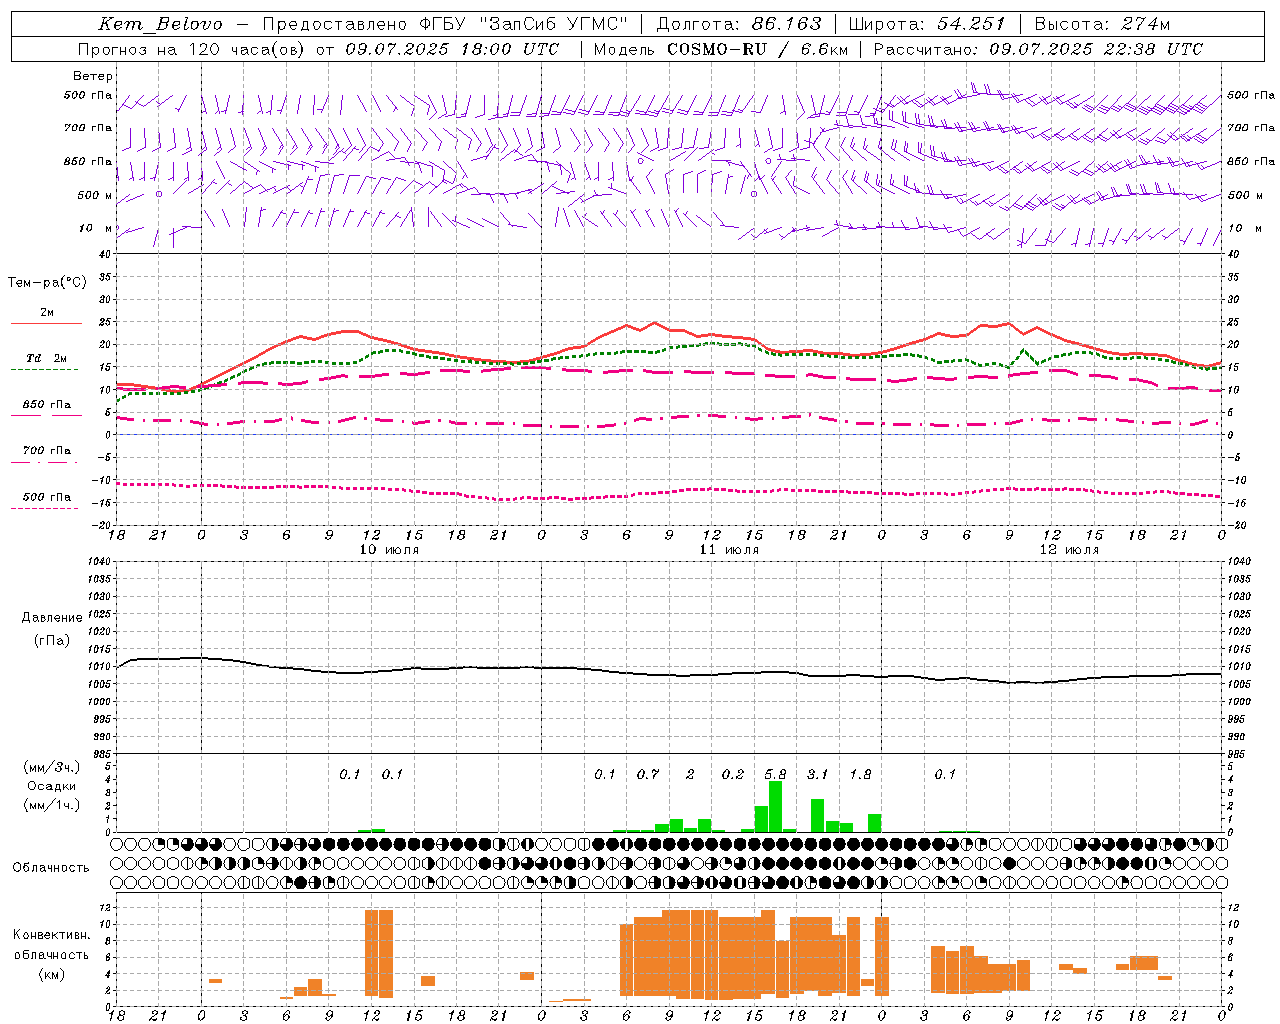1280x1024 pixels.
Task: Click the station name Kem_Belovo
Action: point(160,24)
